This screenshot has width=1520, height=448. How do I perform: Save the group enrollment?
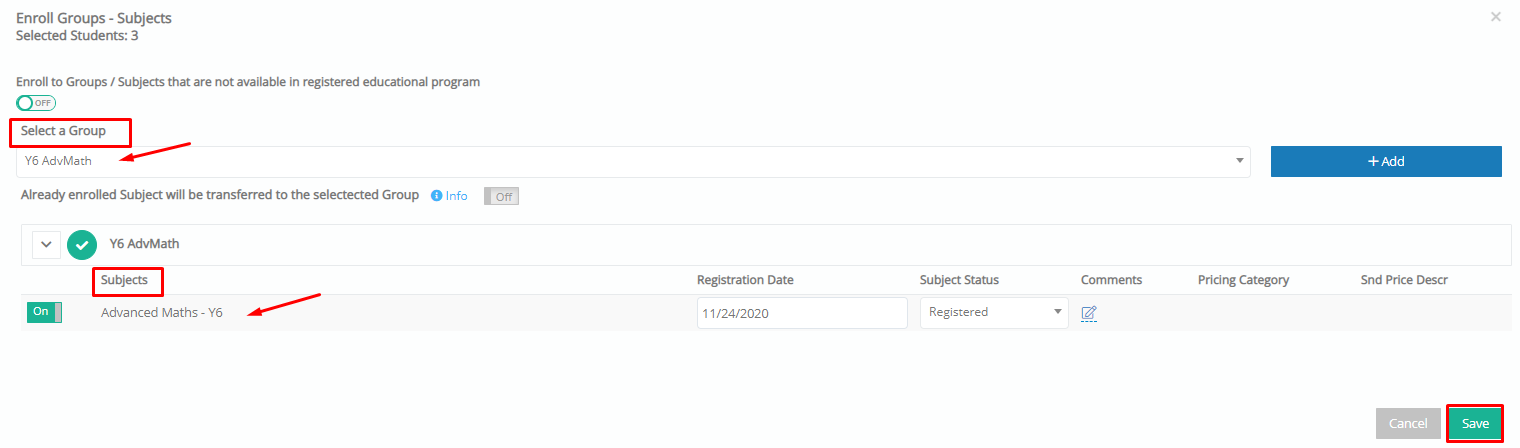1475,424
